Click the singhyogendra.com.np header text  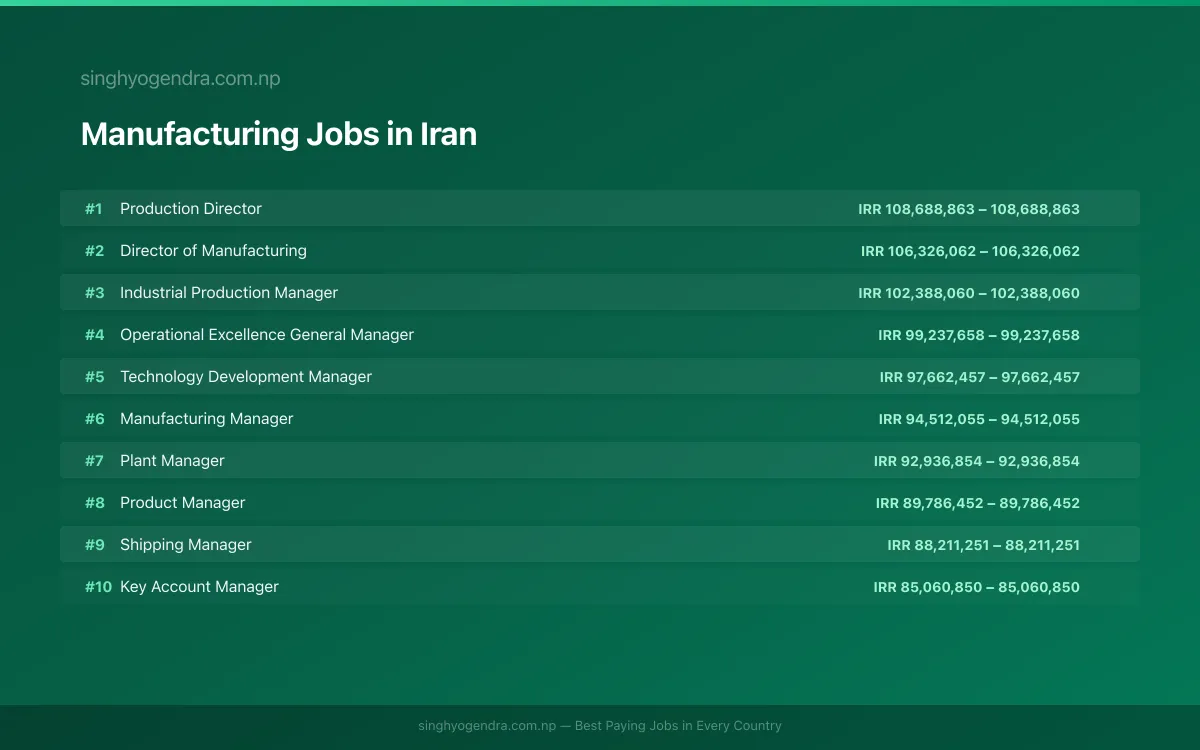click(180, 79)
